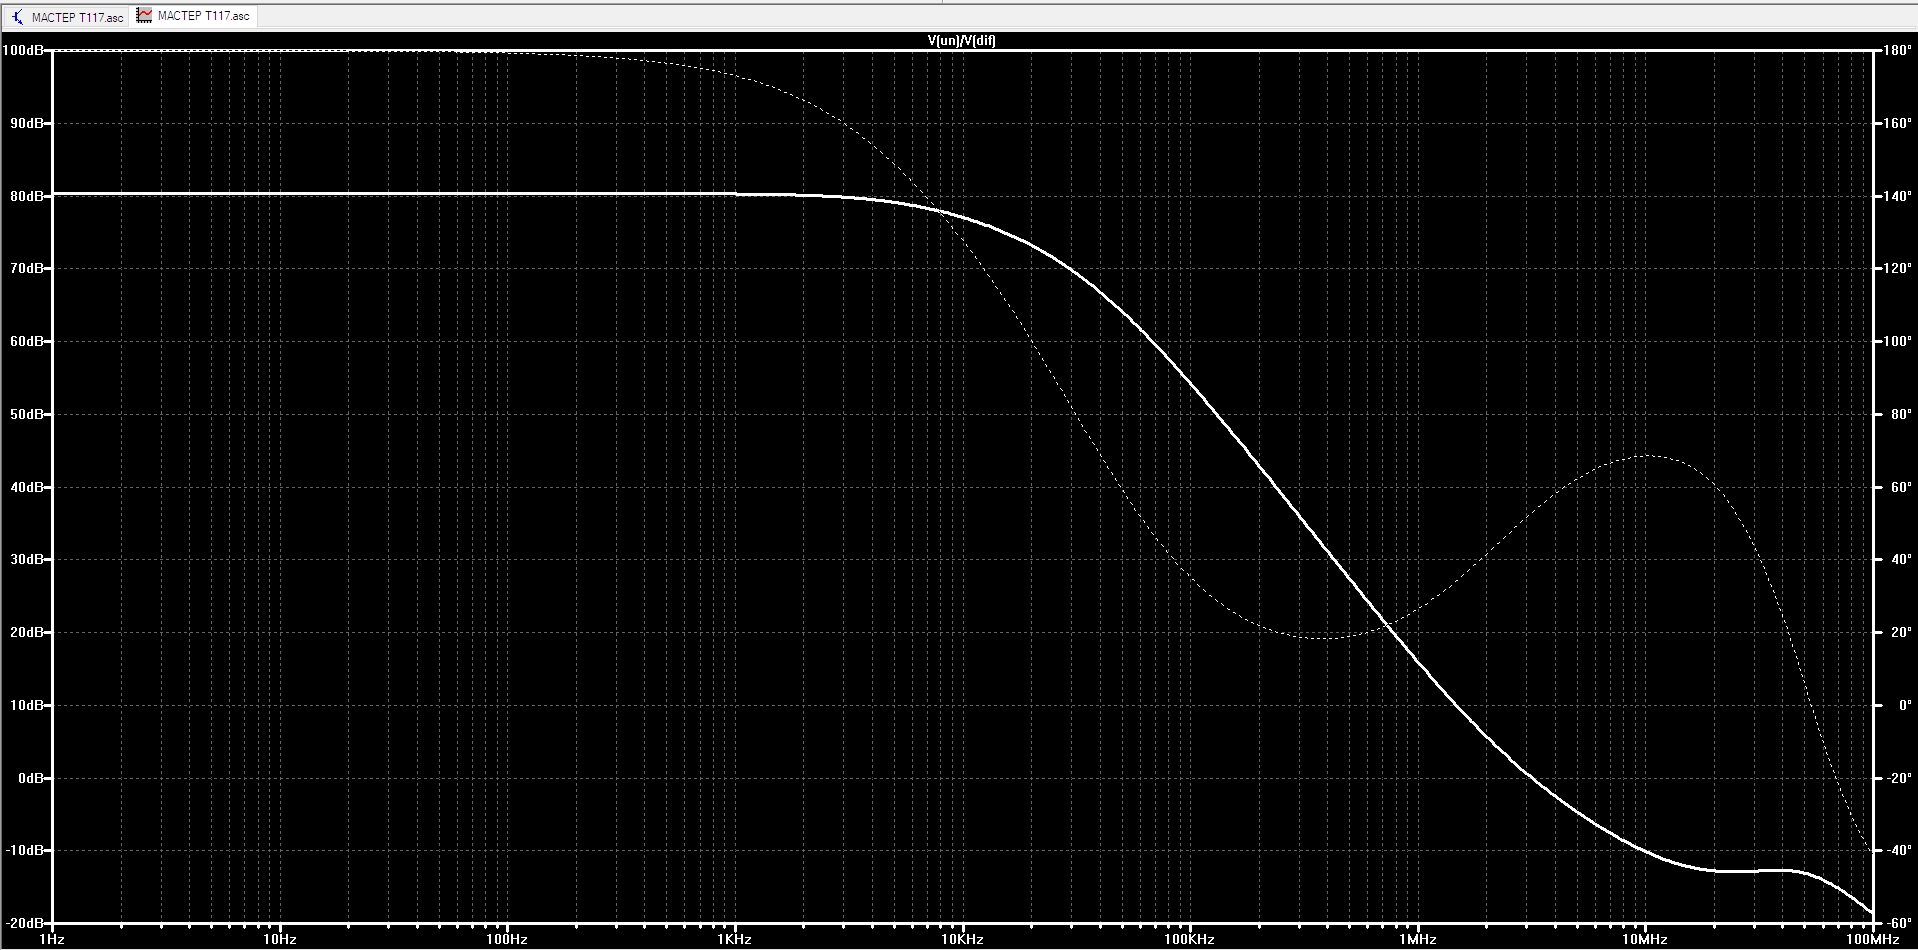Click the 80dB label on the gain axis

[x=27, y=196]
